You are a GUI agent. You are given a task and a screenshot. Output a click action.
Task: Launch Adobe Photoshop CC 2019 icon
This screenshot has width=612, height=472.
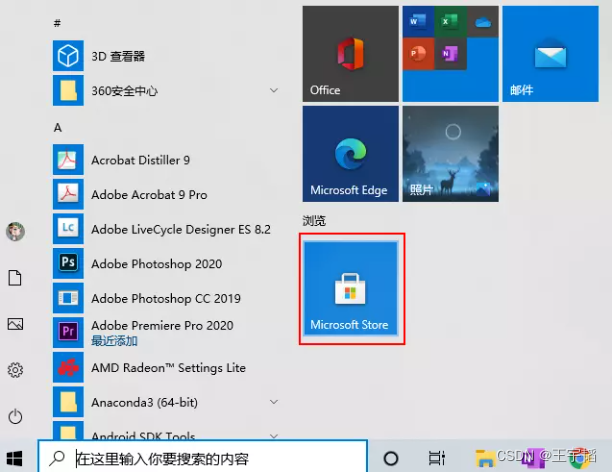[68, 298]
